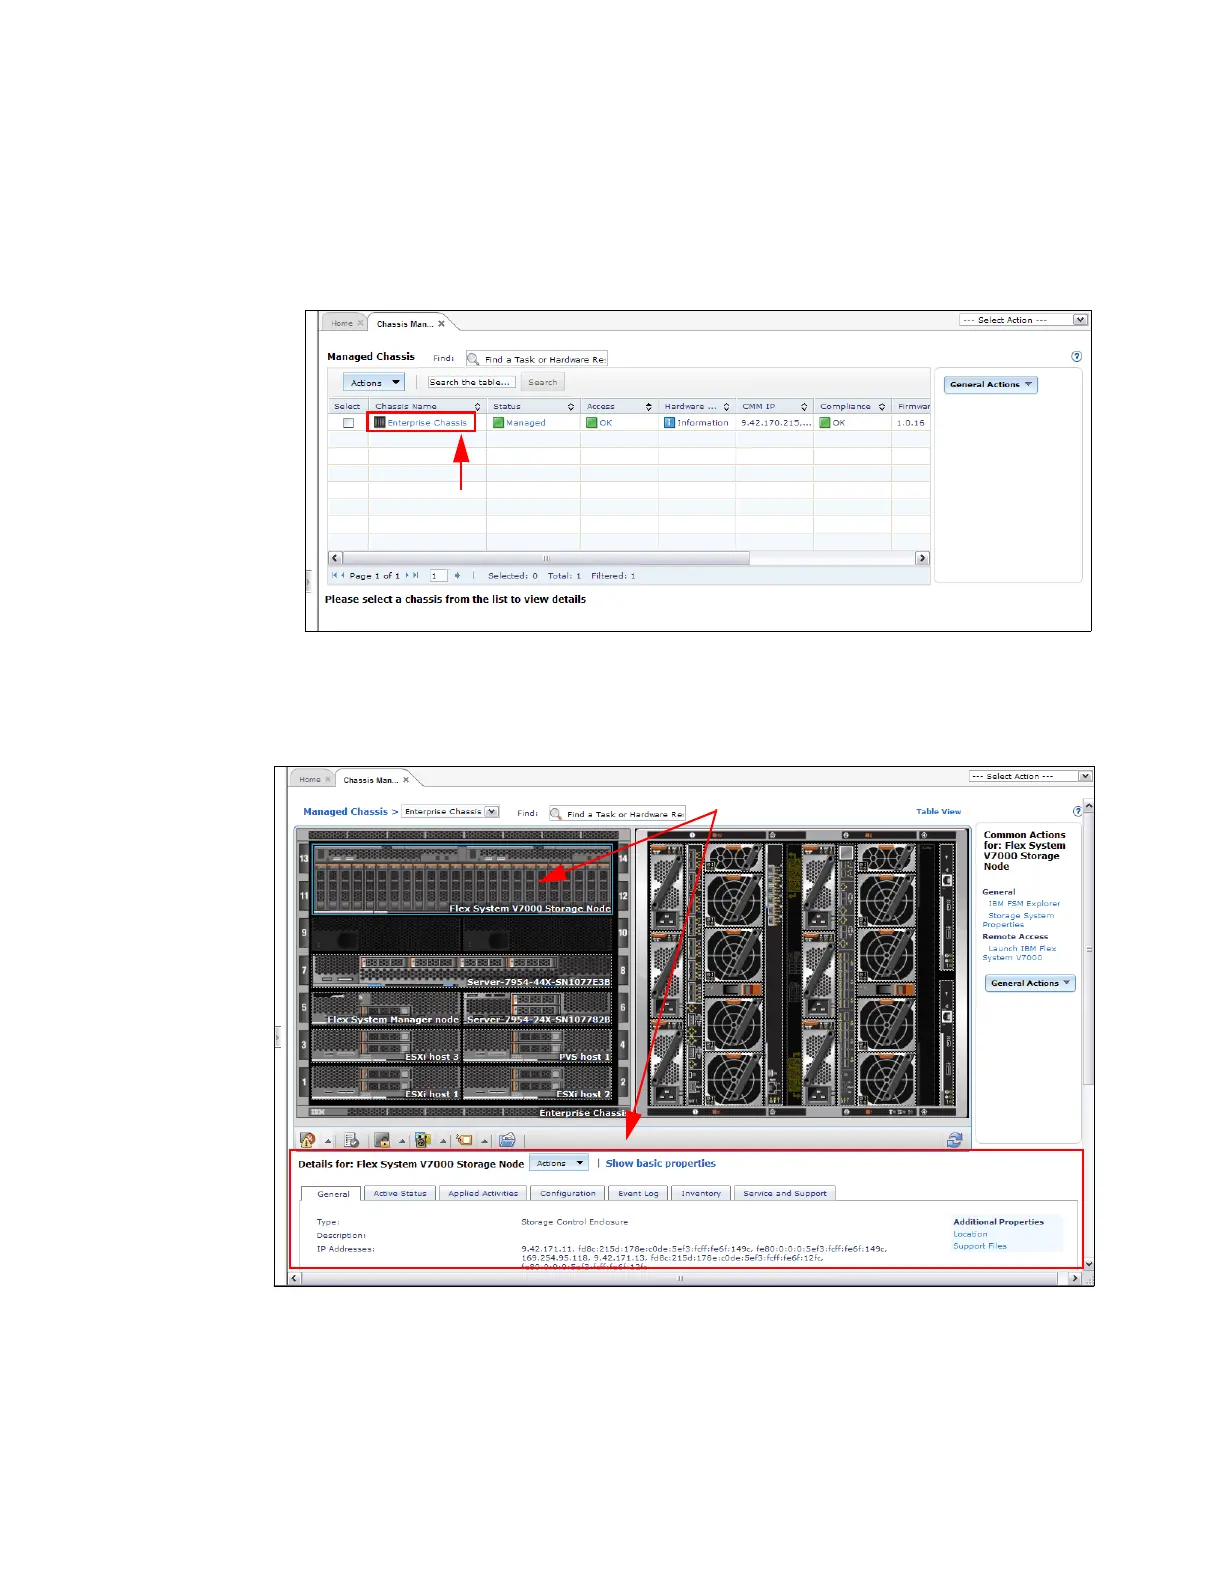Image resolution: width=1224 pixels, height=1584 pixels.
Task: Open Location under Additional Properties
Action: tap(970, 1234)
